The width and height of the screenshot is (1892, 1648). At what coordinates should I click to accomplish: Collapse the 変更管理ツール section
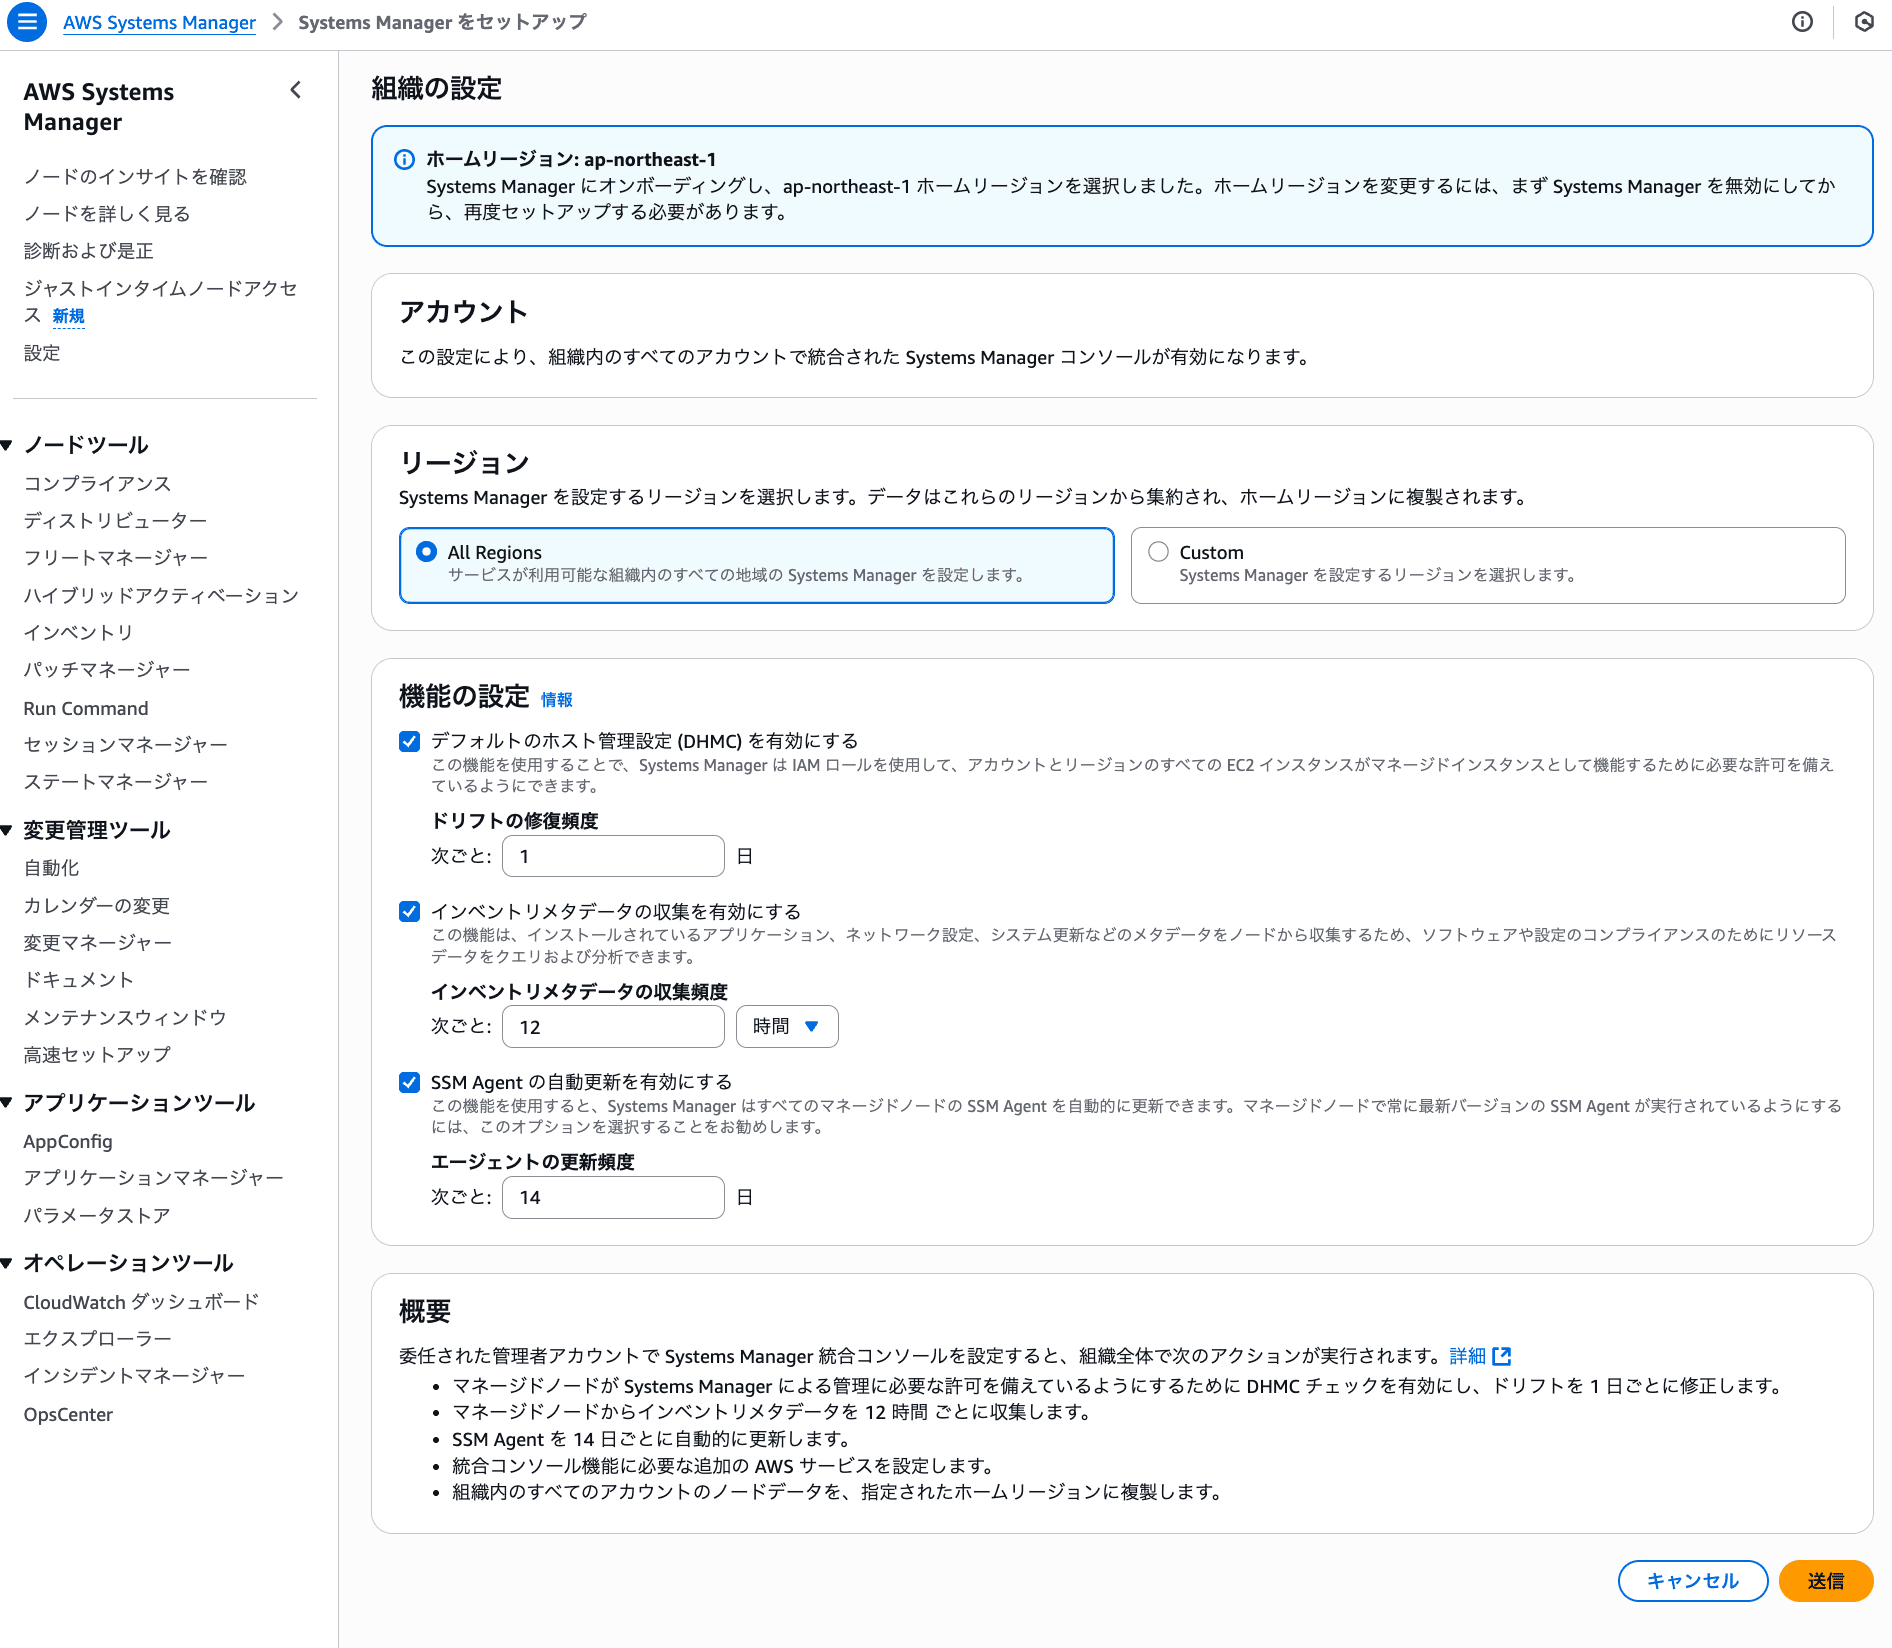(7, 830)
